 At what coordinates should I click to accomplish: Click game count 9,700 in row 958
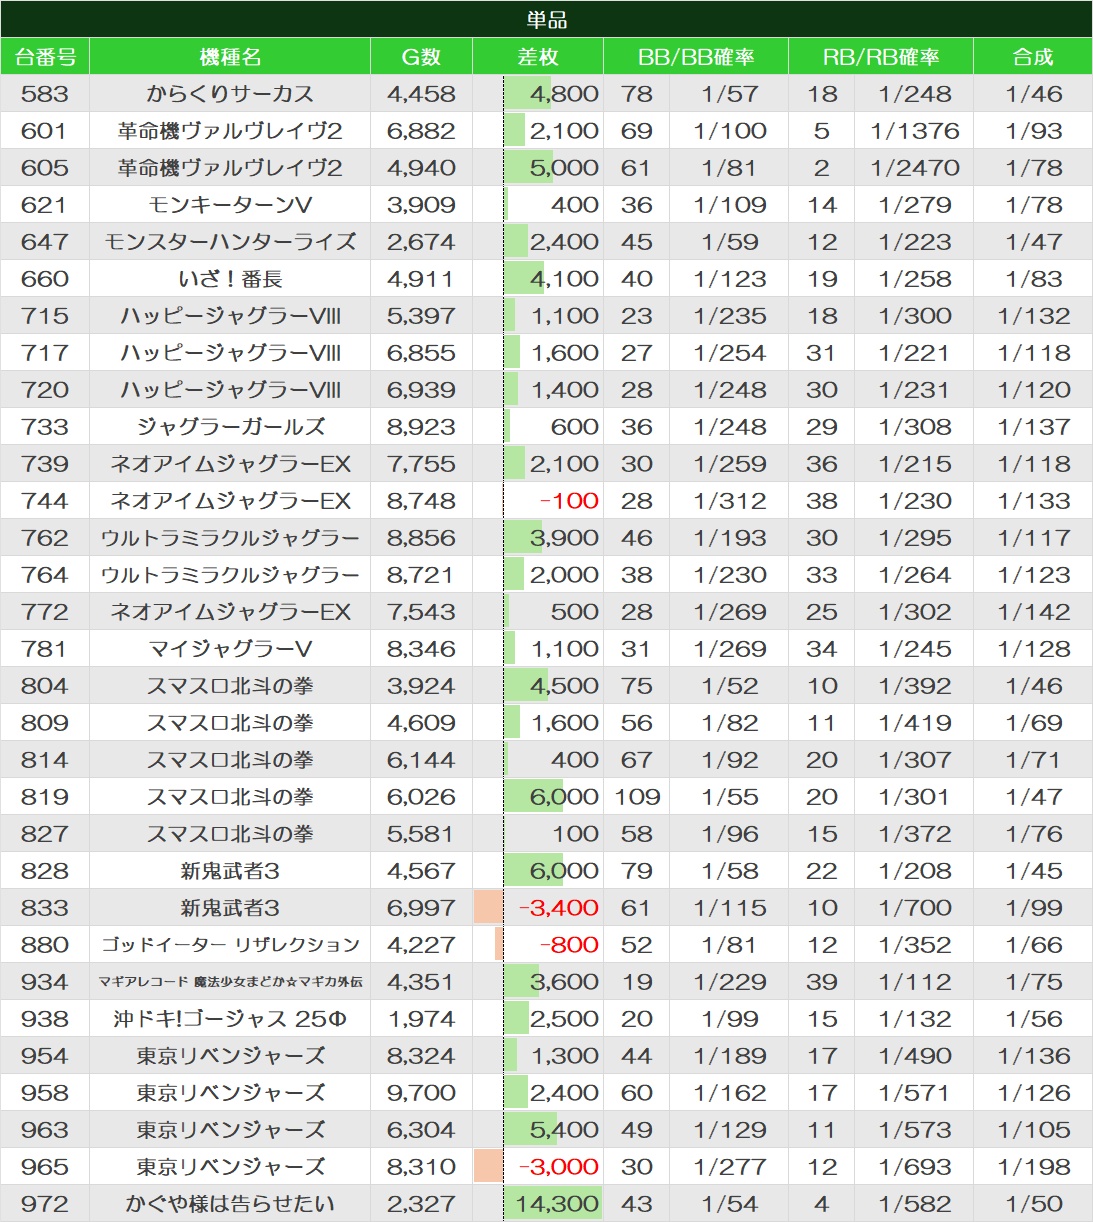pyautogui.click(x=421, y=1093)
